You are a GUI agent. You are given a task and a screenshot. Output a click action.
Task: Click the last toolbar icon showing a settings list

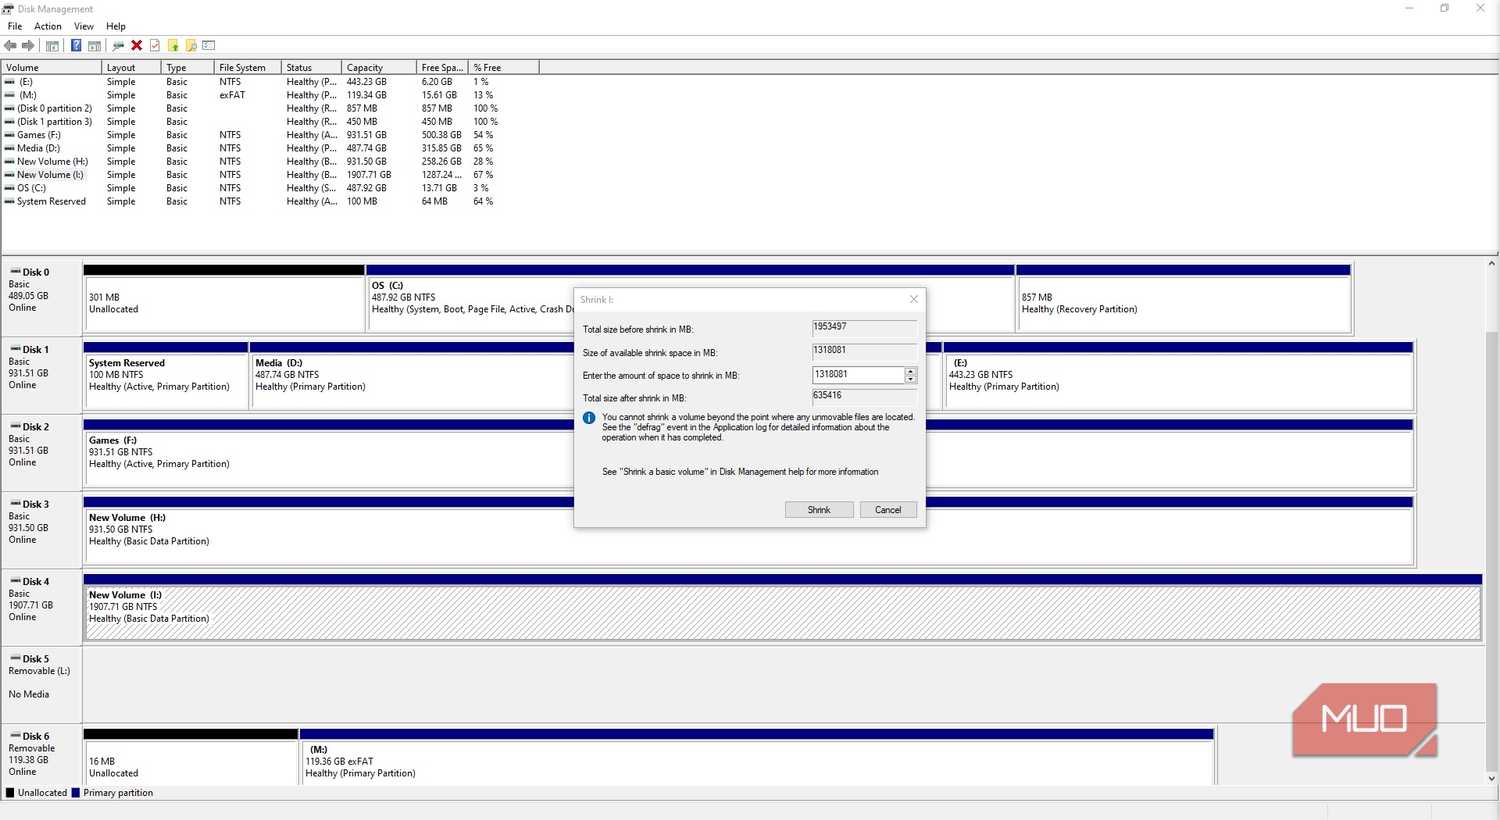[x=209, y=45]
